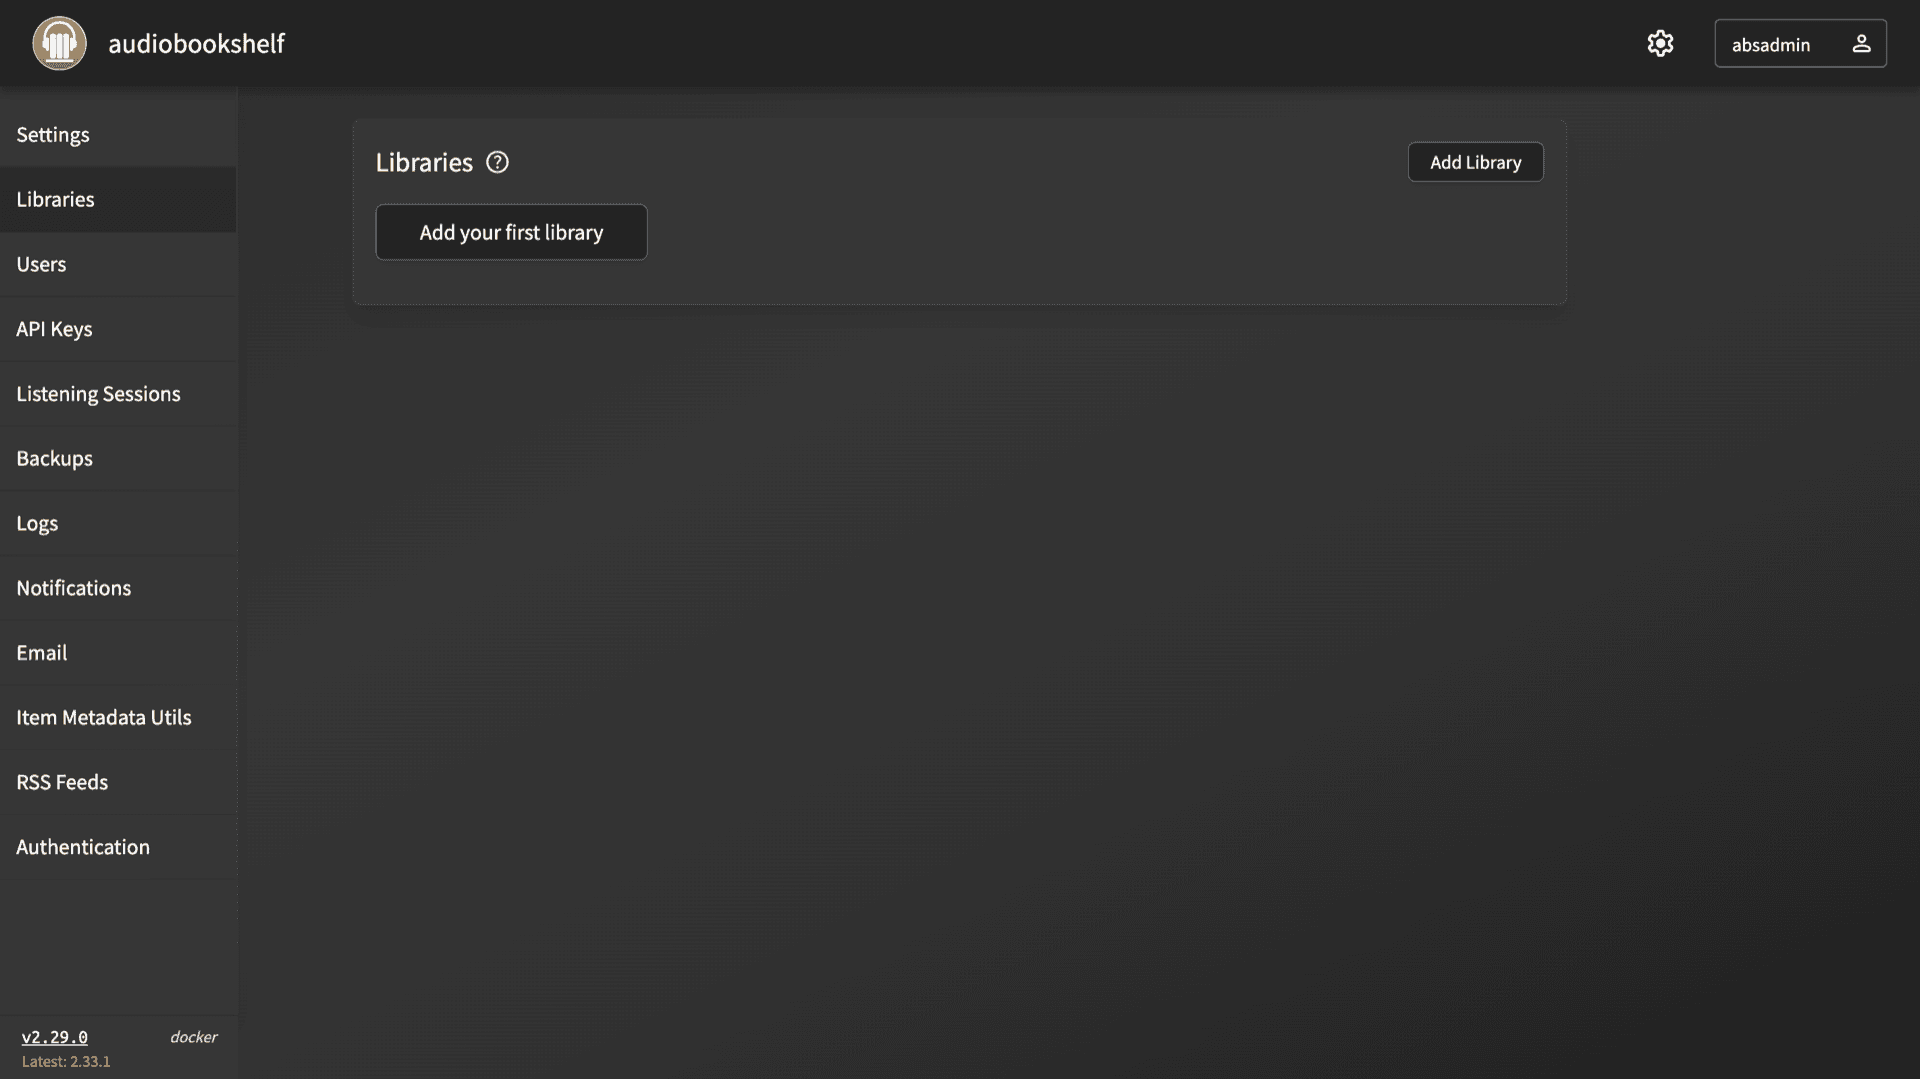Click the v2.29.0 version link
Viewport: 1920px width, 1079px height.
point(55,1037)
